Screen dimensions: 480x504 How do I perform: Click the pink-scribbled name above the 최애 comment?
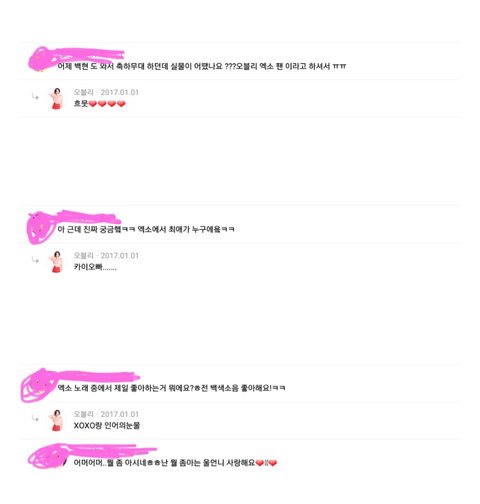coord(88,217)
